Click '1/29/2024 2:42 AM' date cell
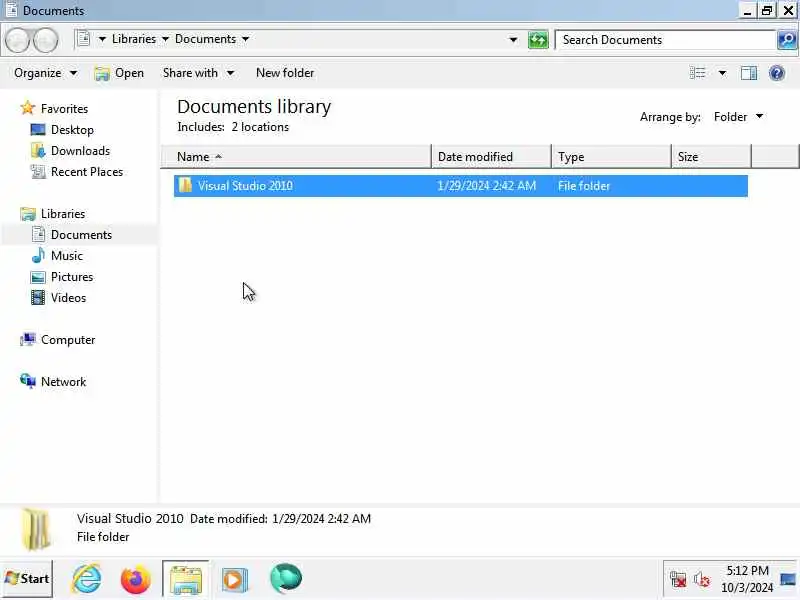 point(486,186)
